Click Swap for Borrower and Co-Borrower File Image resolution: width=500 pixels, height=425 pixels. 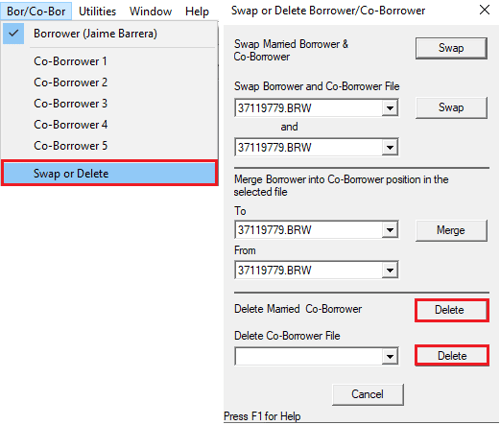pos(451,107)
